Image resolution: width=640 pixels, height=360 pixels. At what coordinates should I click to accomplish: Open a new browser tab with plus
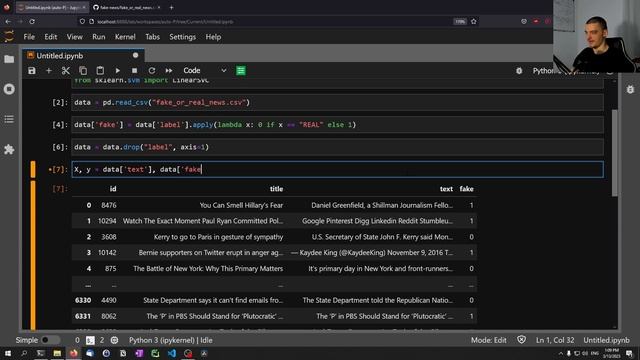tap(171, 7)
